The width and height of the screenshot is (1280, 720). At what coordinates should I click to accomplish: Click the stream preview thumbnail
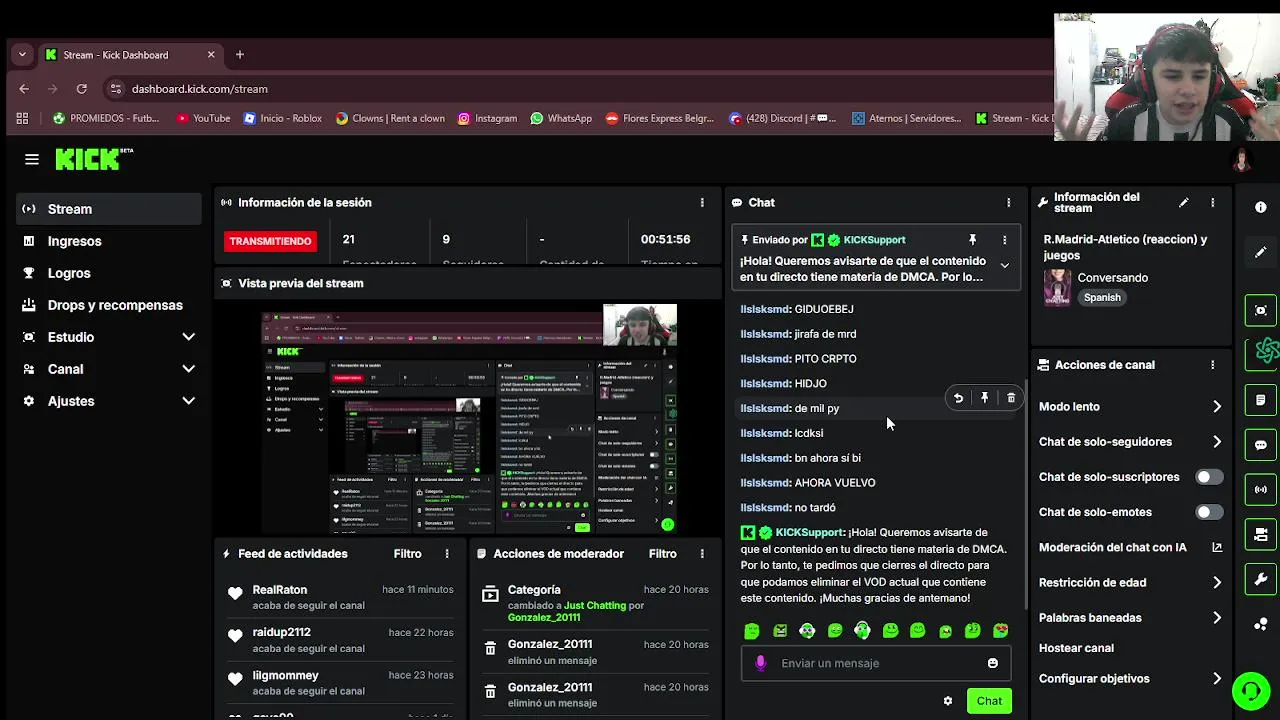click(469, 419)
